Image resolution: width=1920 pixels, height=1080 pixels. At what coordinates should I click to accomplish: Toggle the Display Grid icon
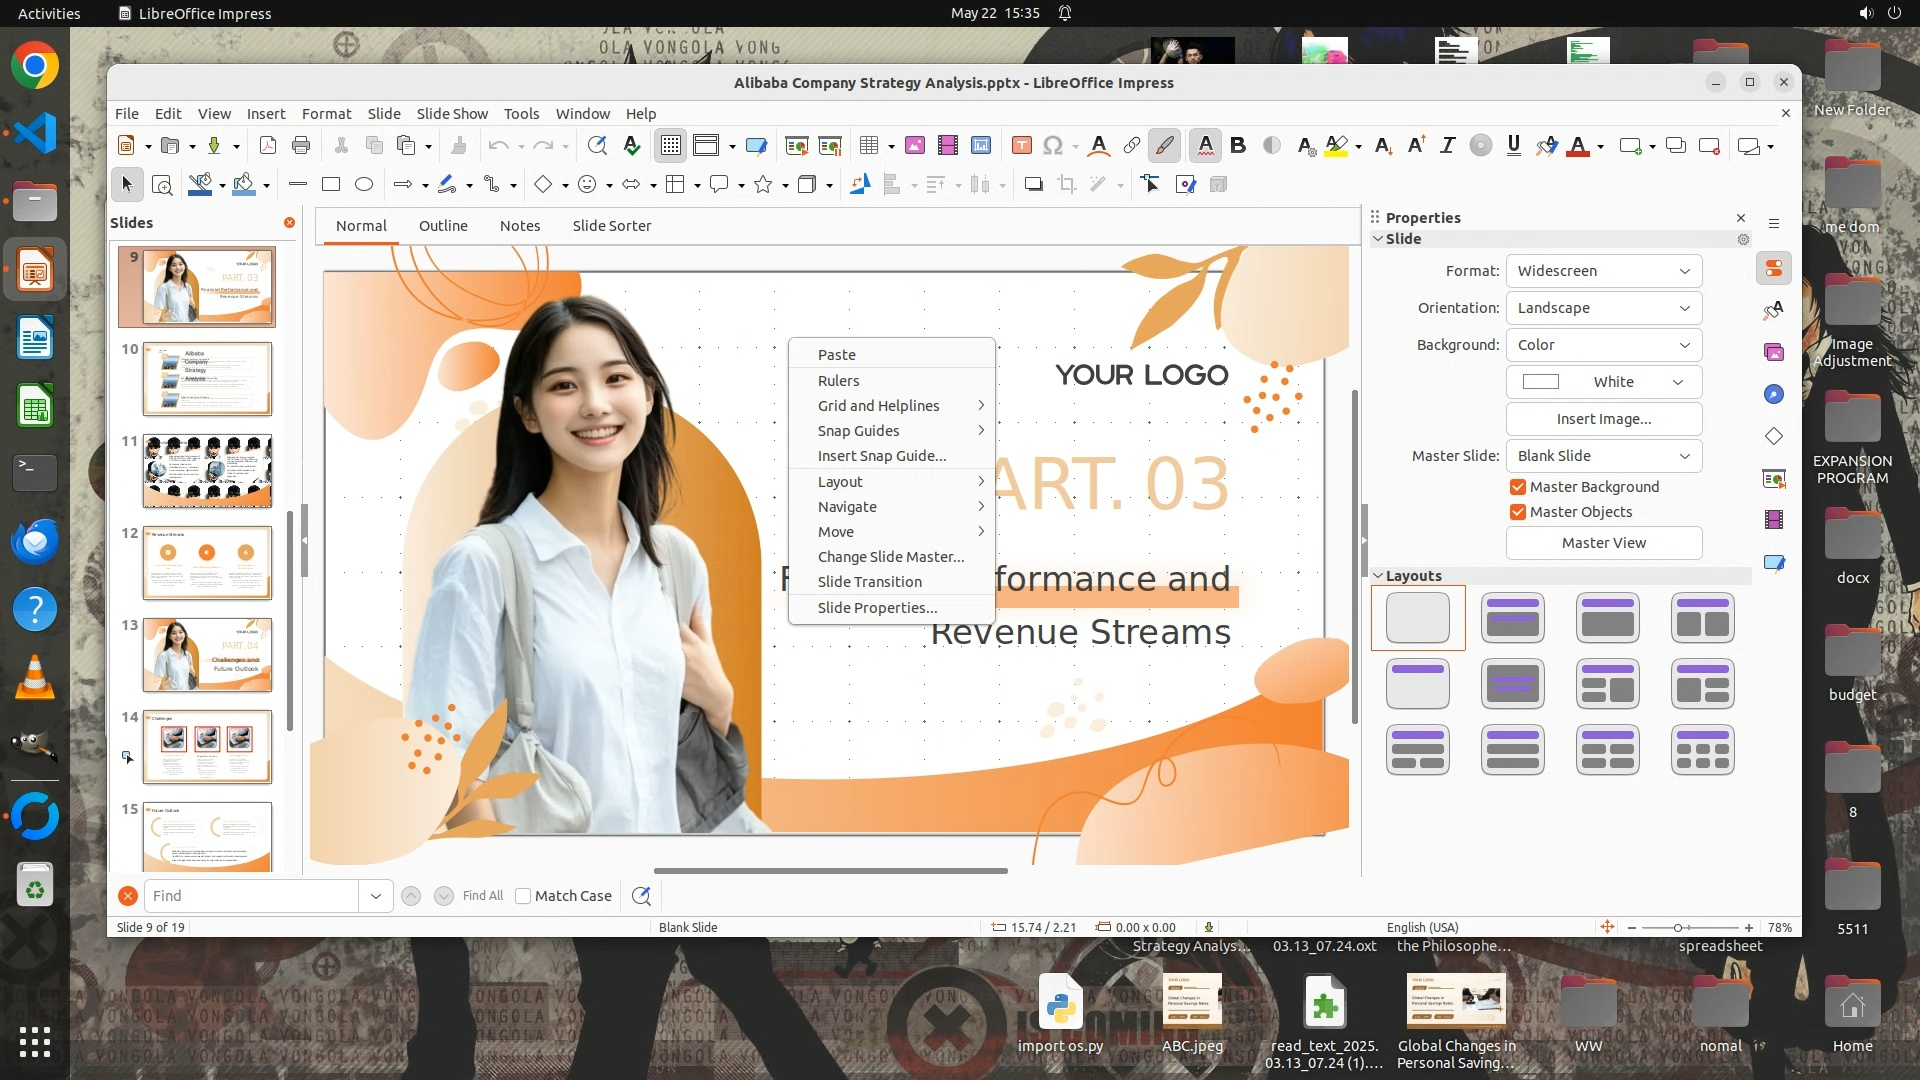coord(670,146)
